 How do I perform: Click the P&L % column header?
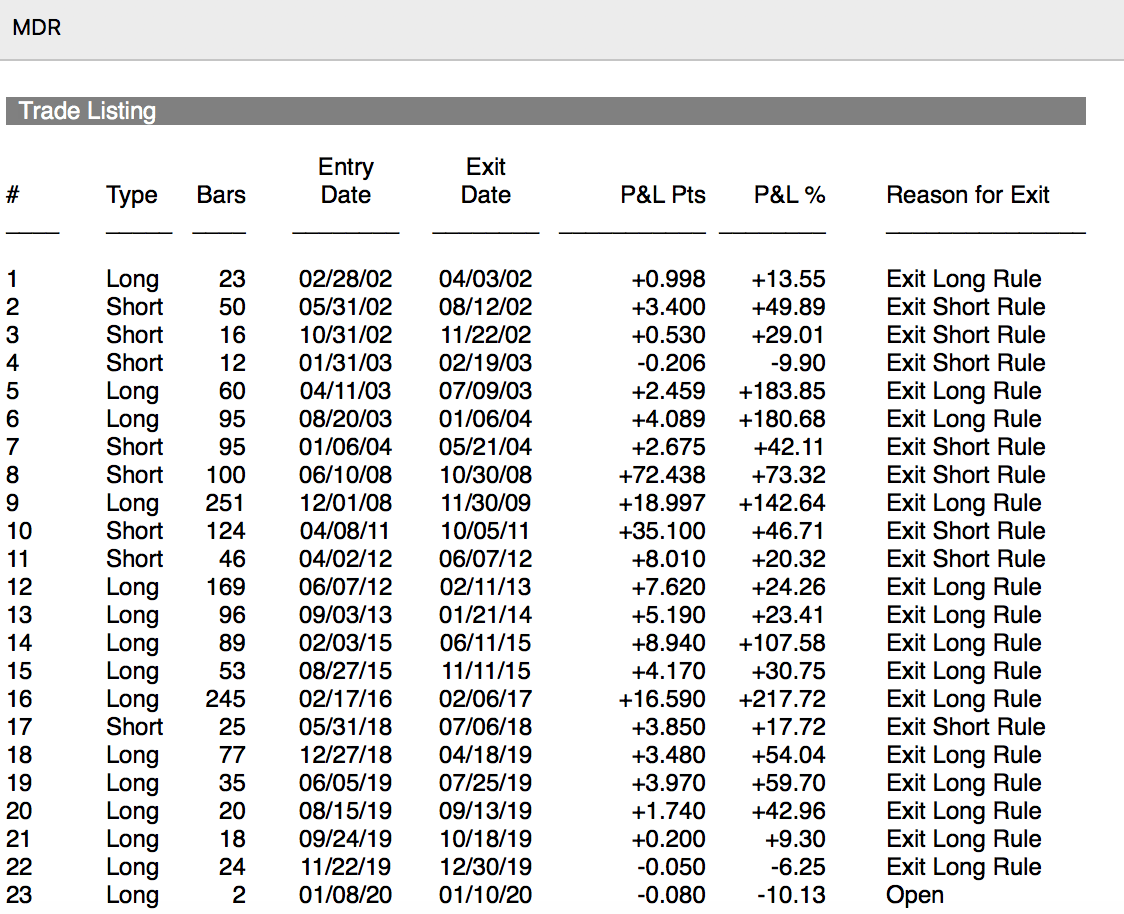click(789, 195)
